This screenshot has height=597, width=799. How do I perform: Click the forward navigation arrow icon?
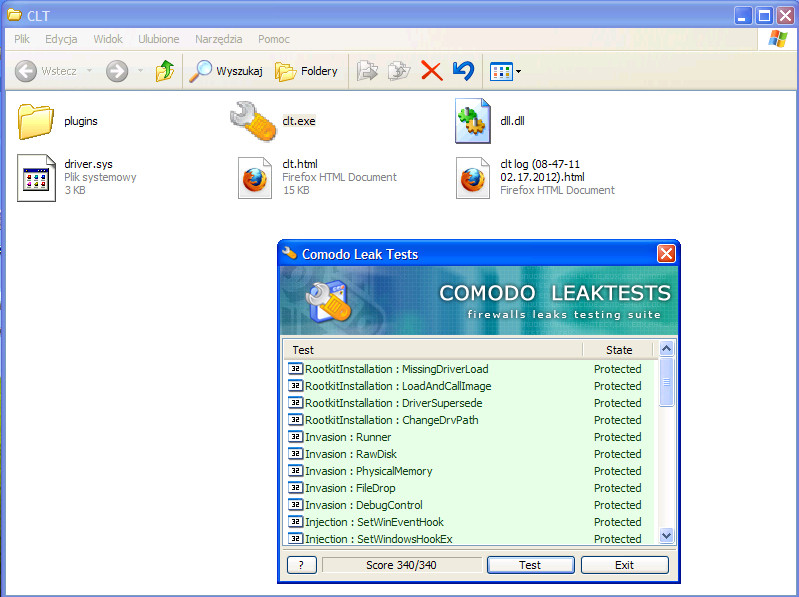[x=117, y=71]
